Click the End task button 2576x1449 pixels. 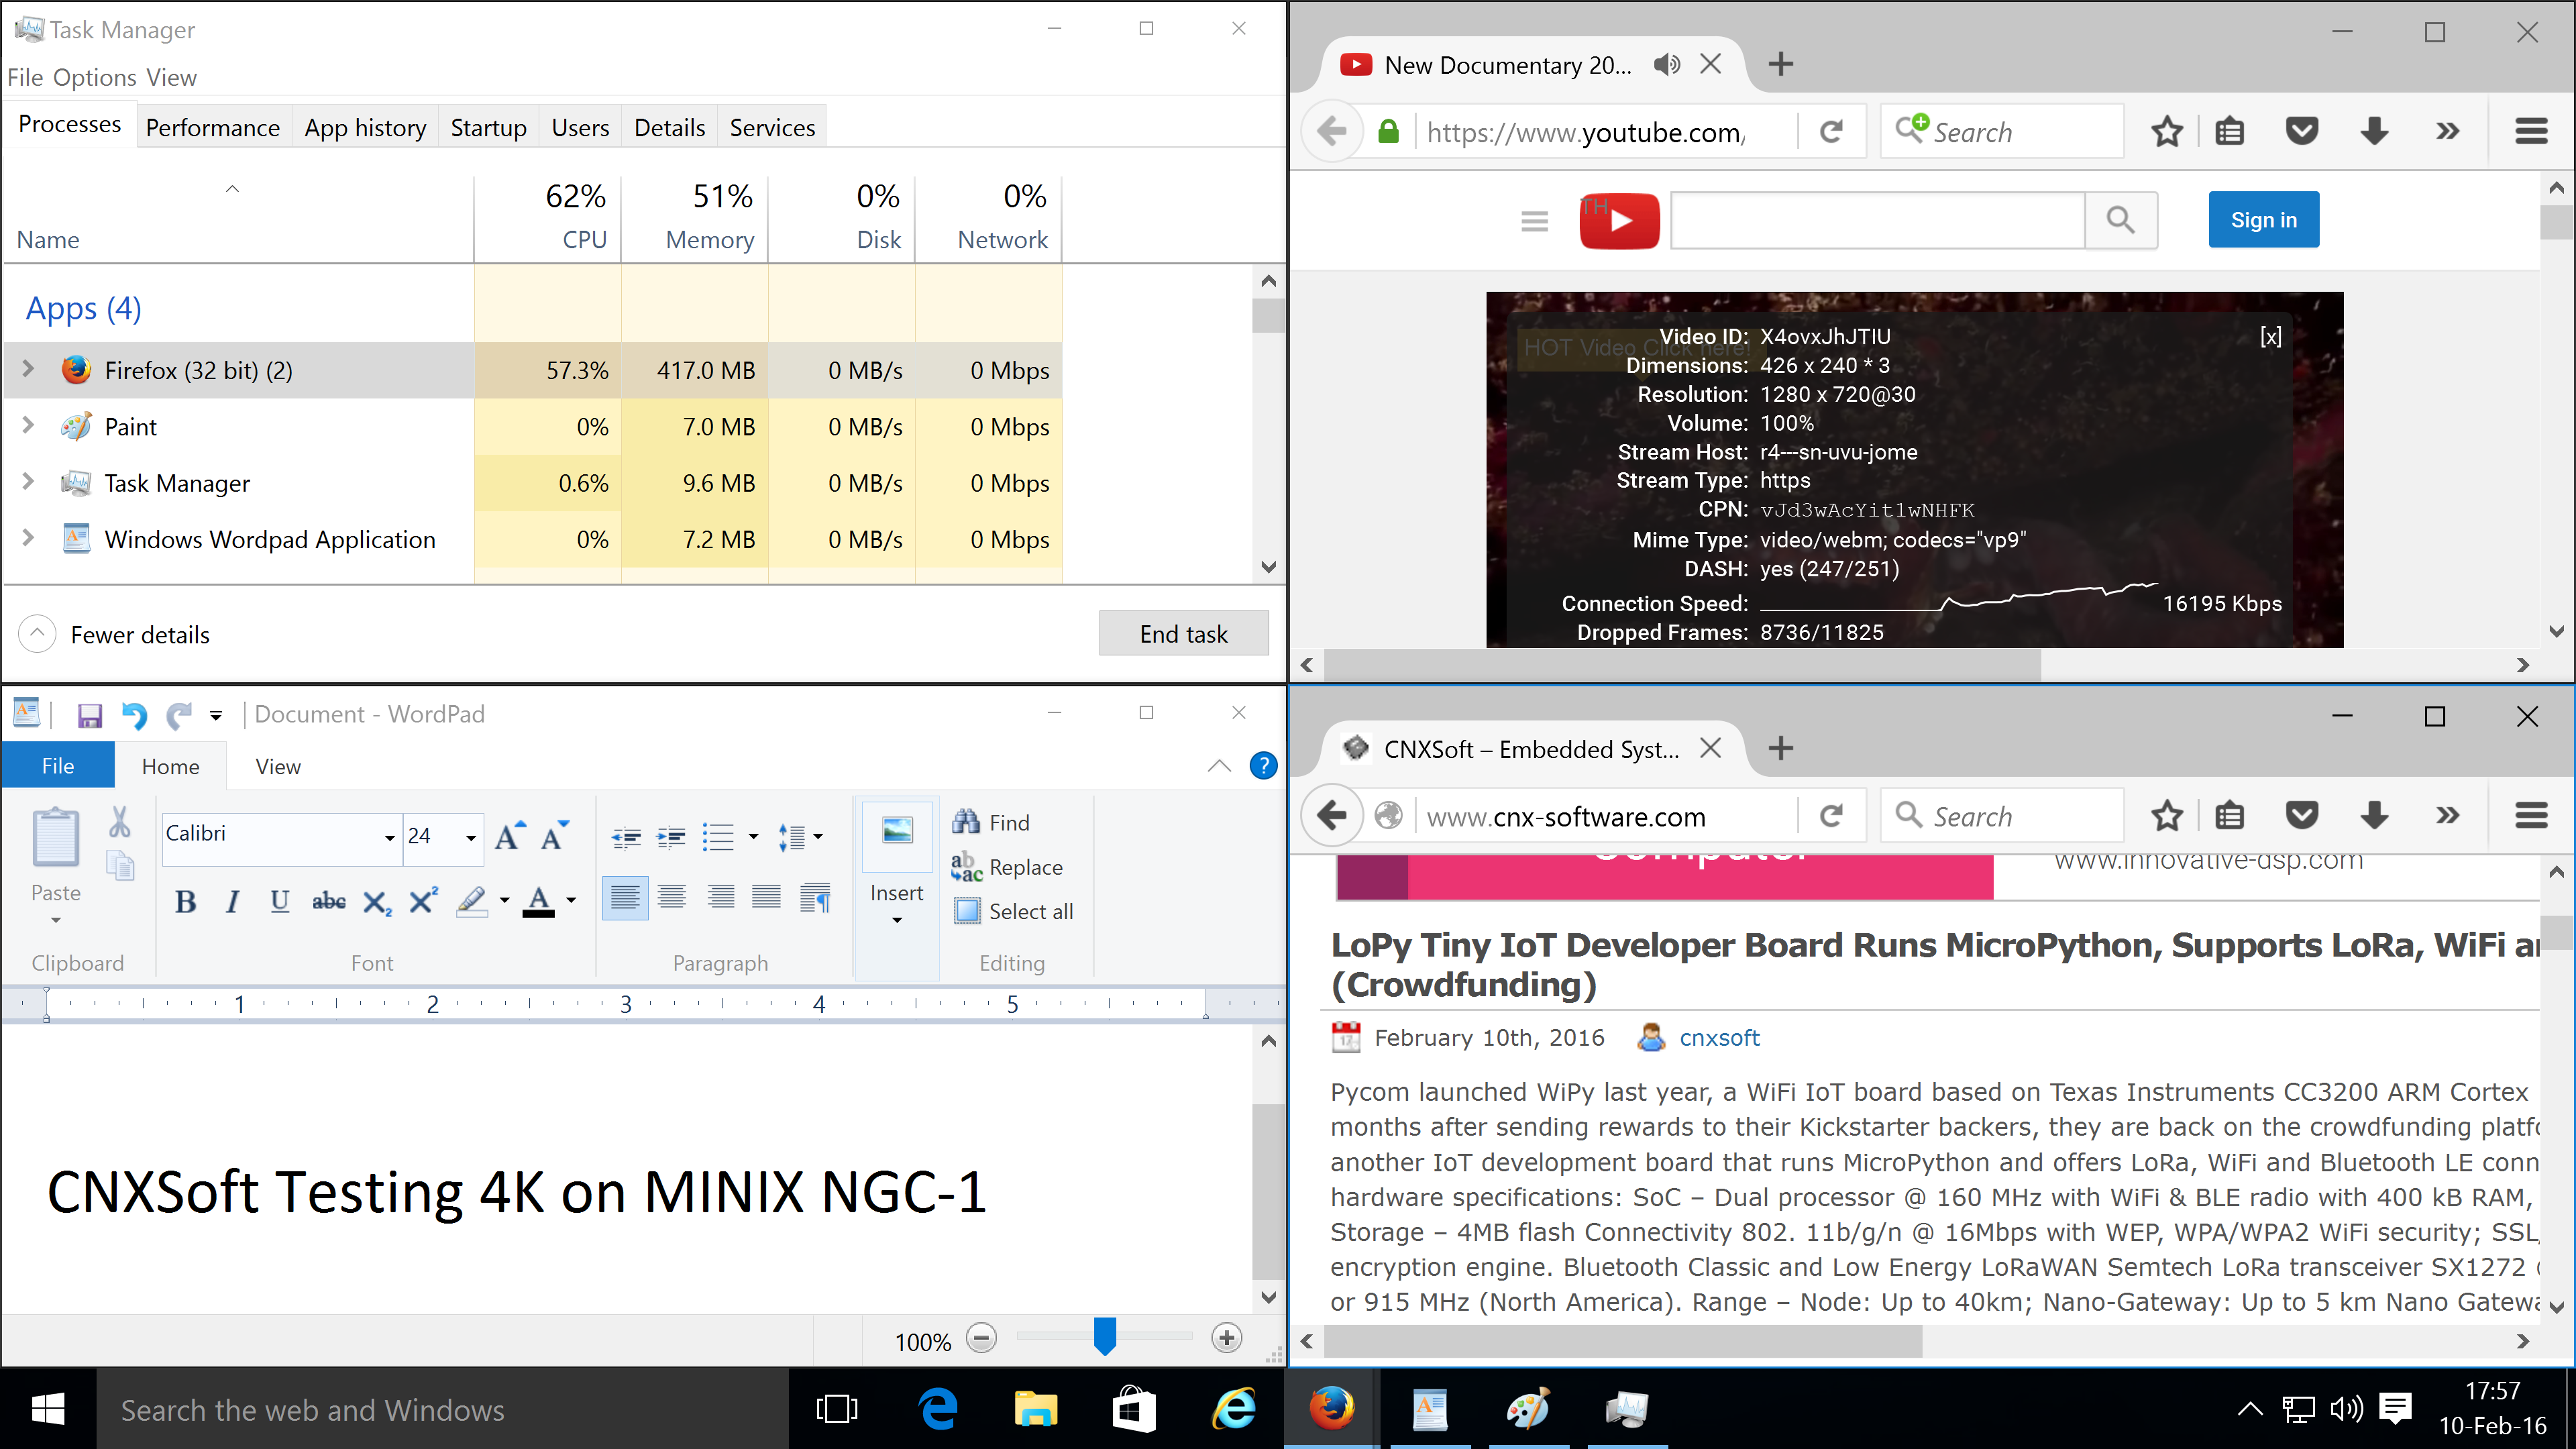point(1183,634)
